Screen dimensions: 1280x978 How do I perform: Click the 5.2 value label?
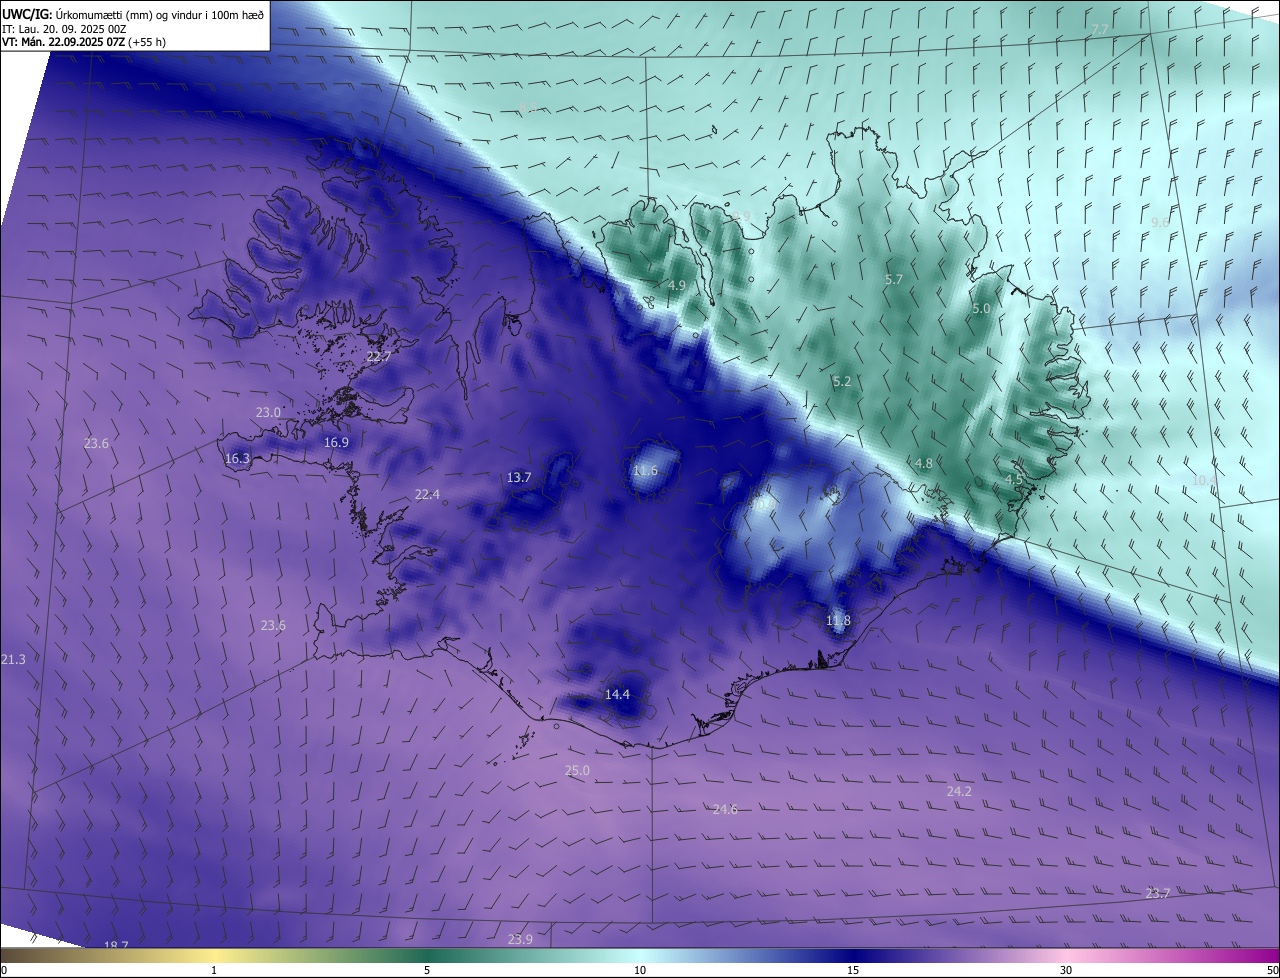842,382
